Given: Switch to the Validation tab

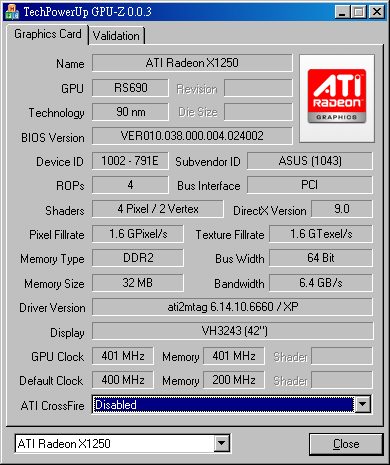Looking at the screenshot, I should tap(116, 36).
